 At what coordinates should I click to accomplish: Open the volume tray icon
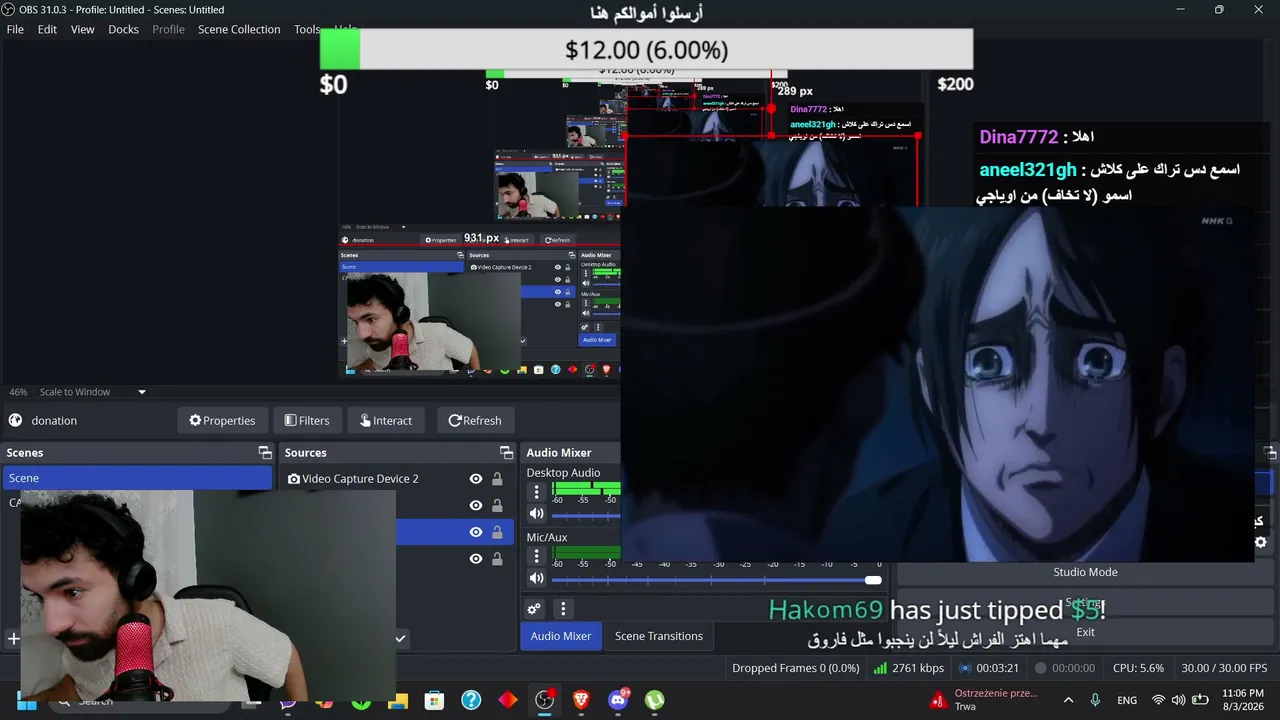point(1178,700)
